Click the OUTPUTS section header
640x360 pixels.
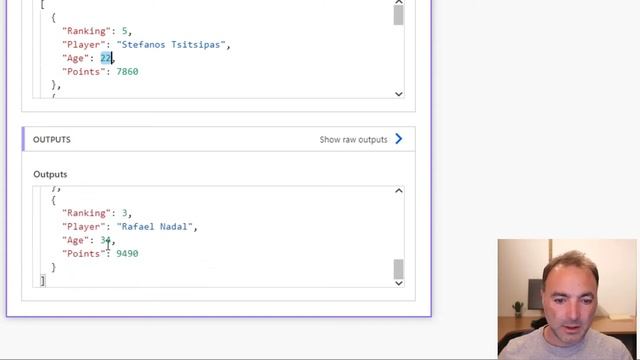[x=218, y=139]
